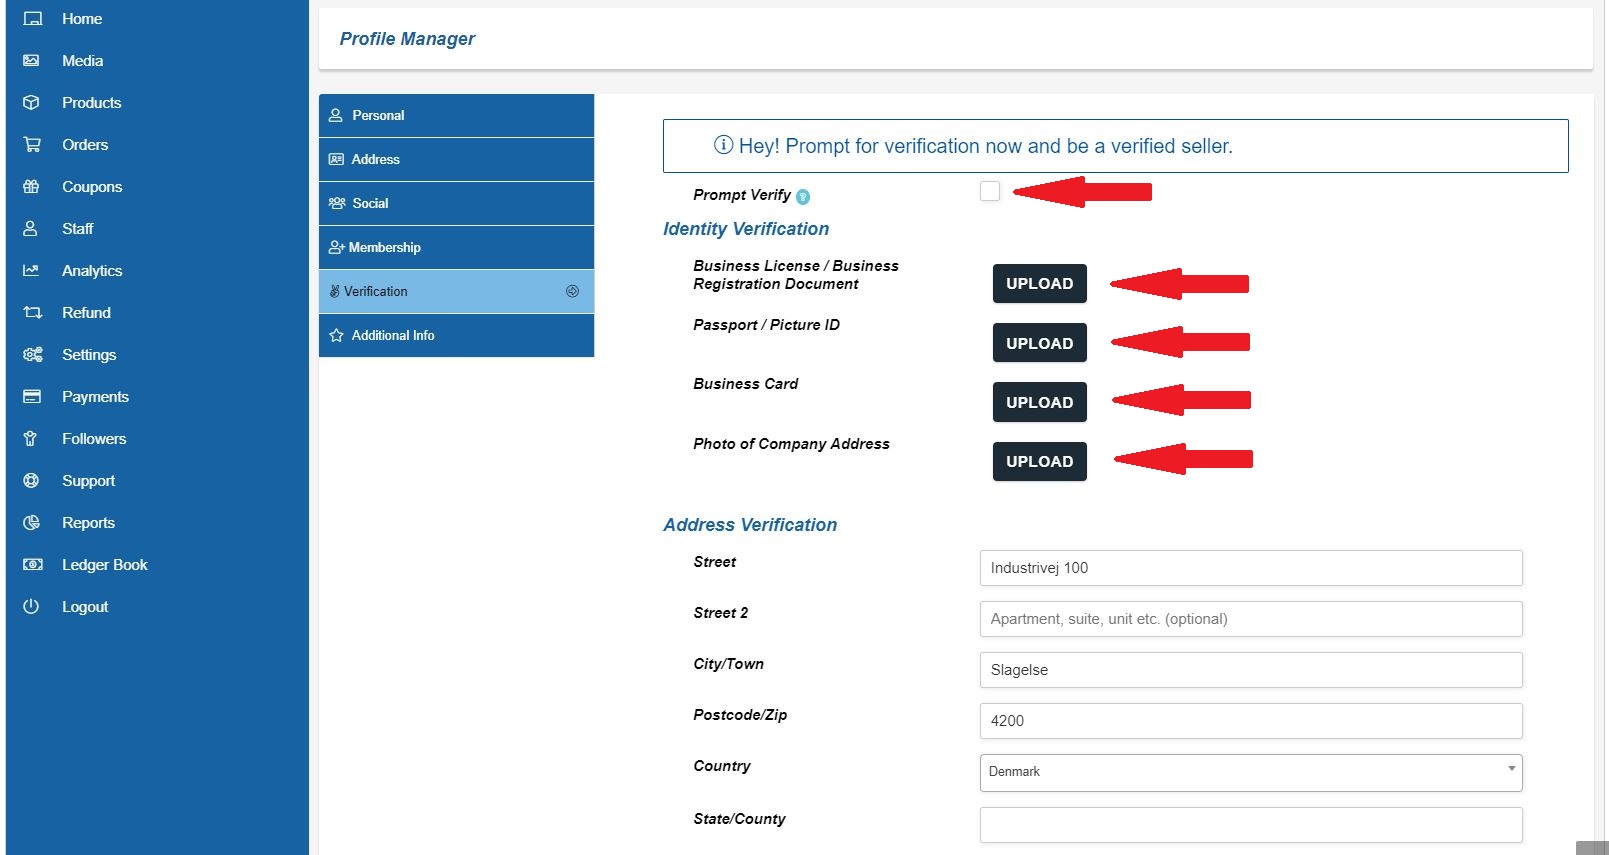Click the Logout power icon
Image resolution: width=1609 pixels, height=855 pixels.
click(31, 607)
